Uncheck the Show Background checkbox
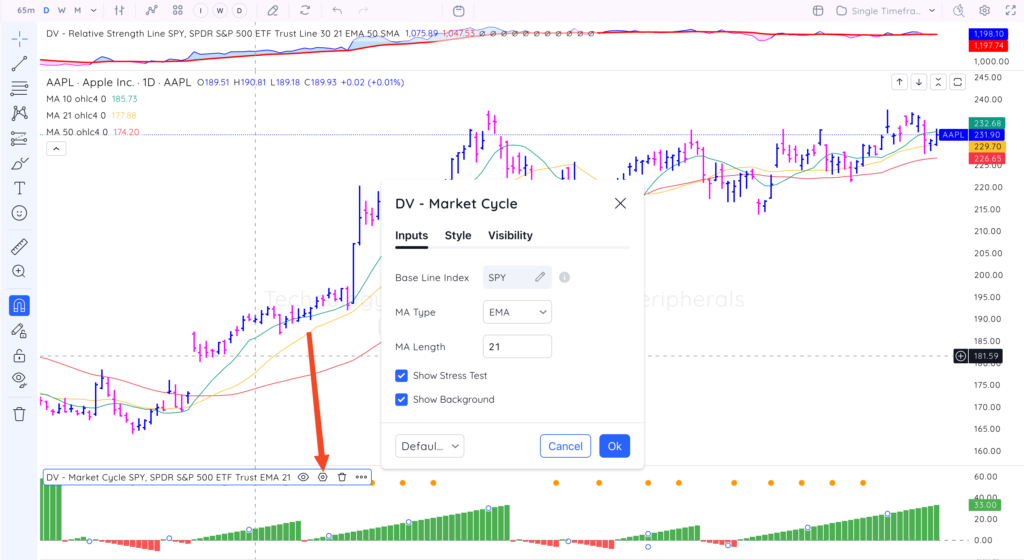The height and width of the screenshot is (560, 1024). point(402,399)
